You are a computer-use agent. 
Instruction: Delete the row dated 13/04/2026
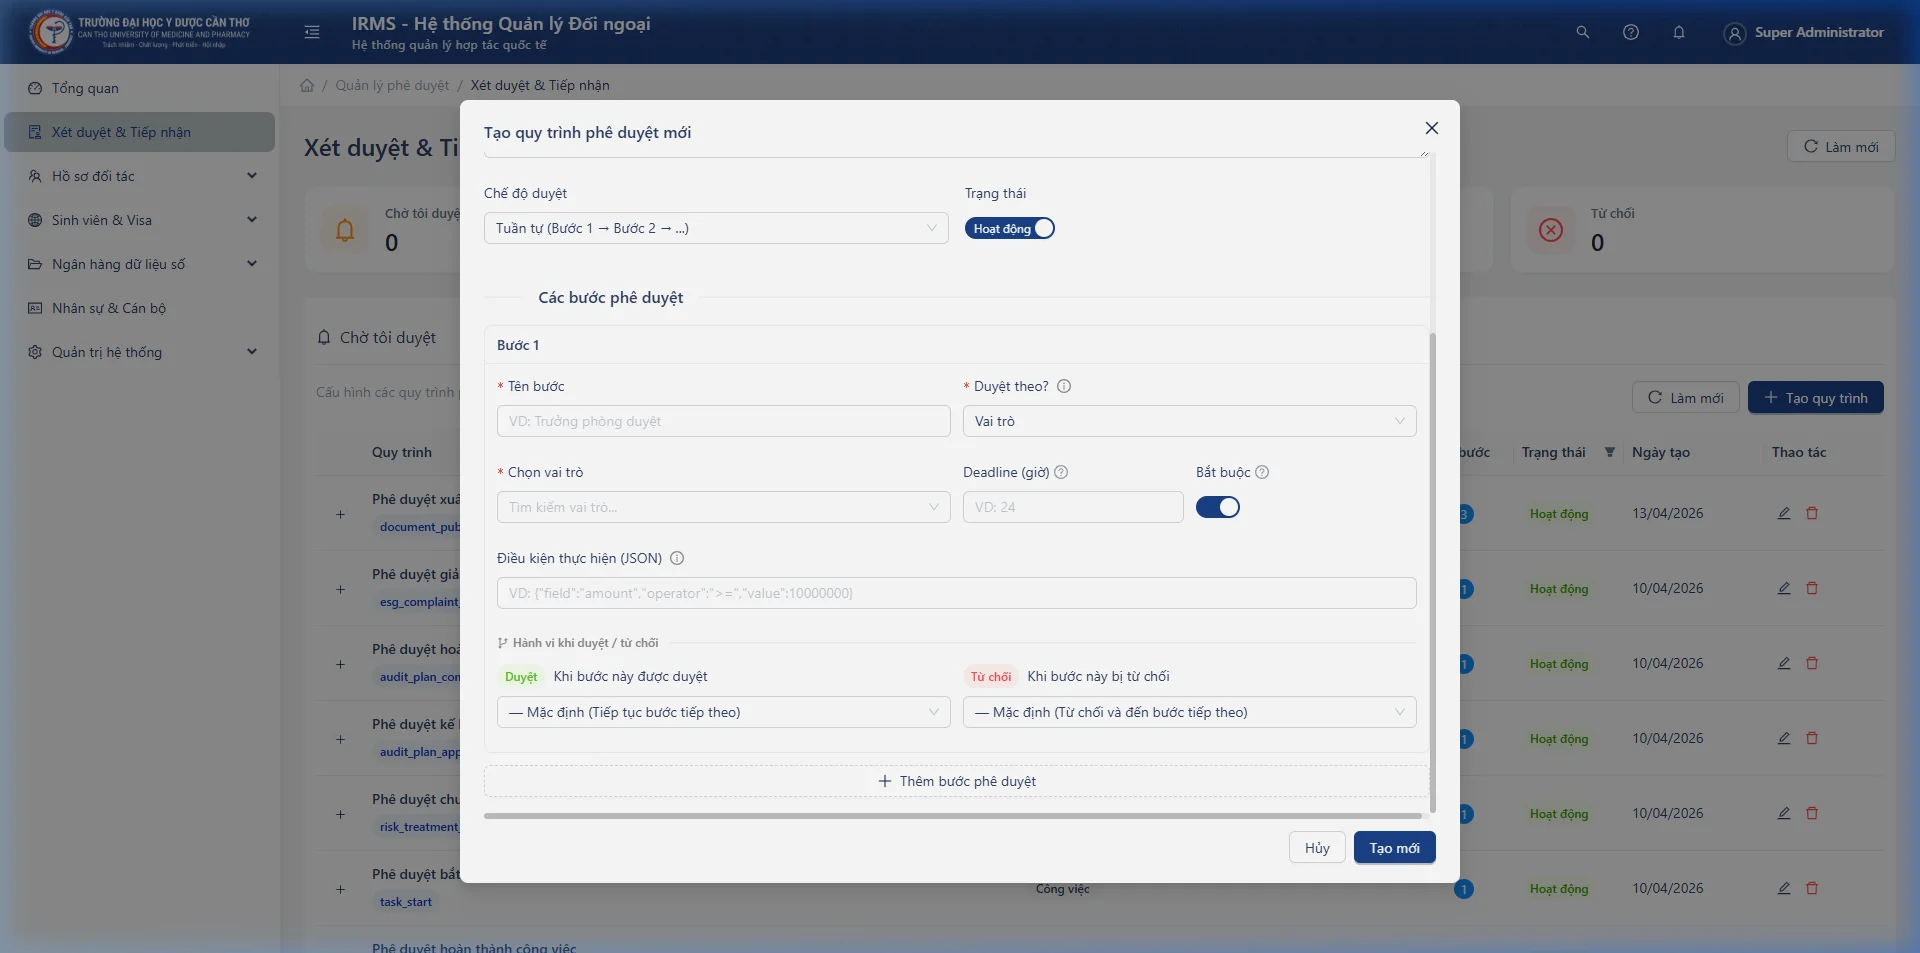pos(1812,513)
